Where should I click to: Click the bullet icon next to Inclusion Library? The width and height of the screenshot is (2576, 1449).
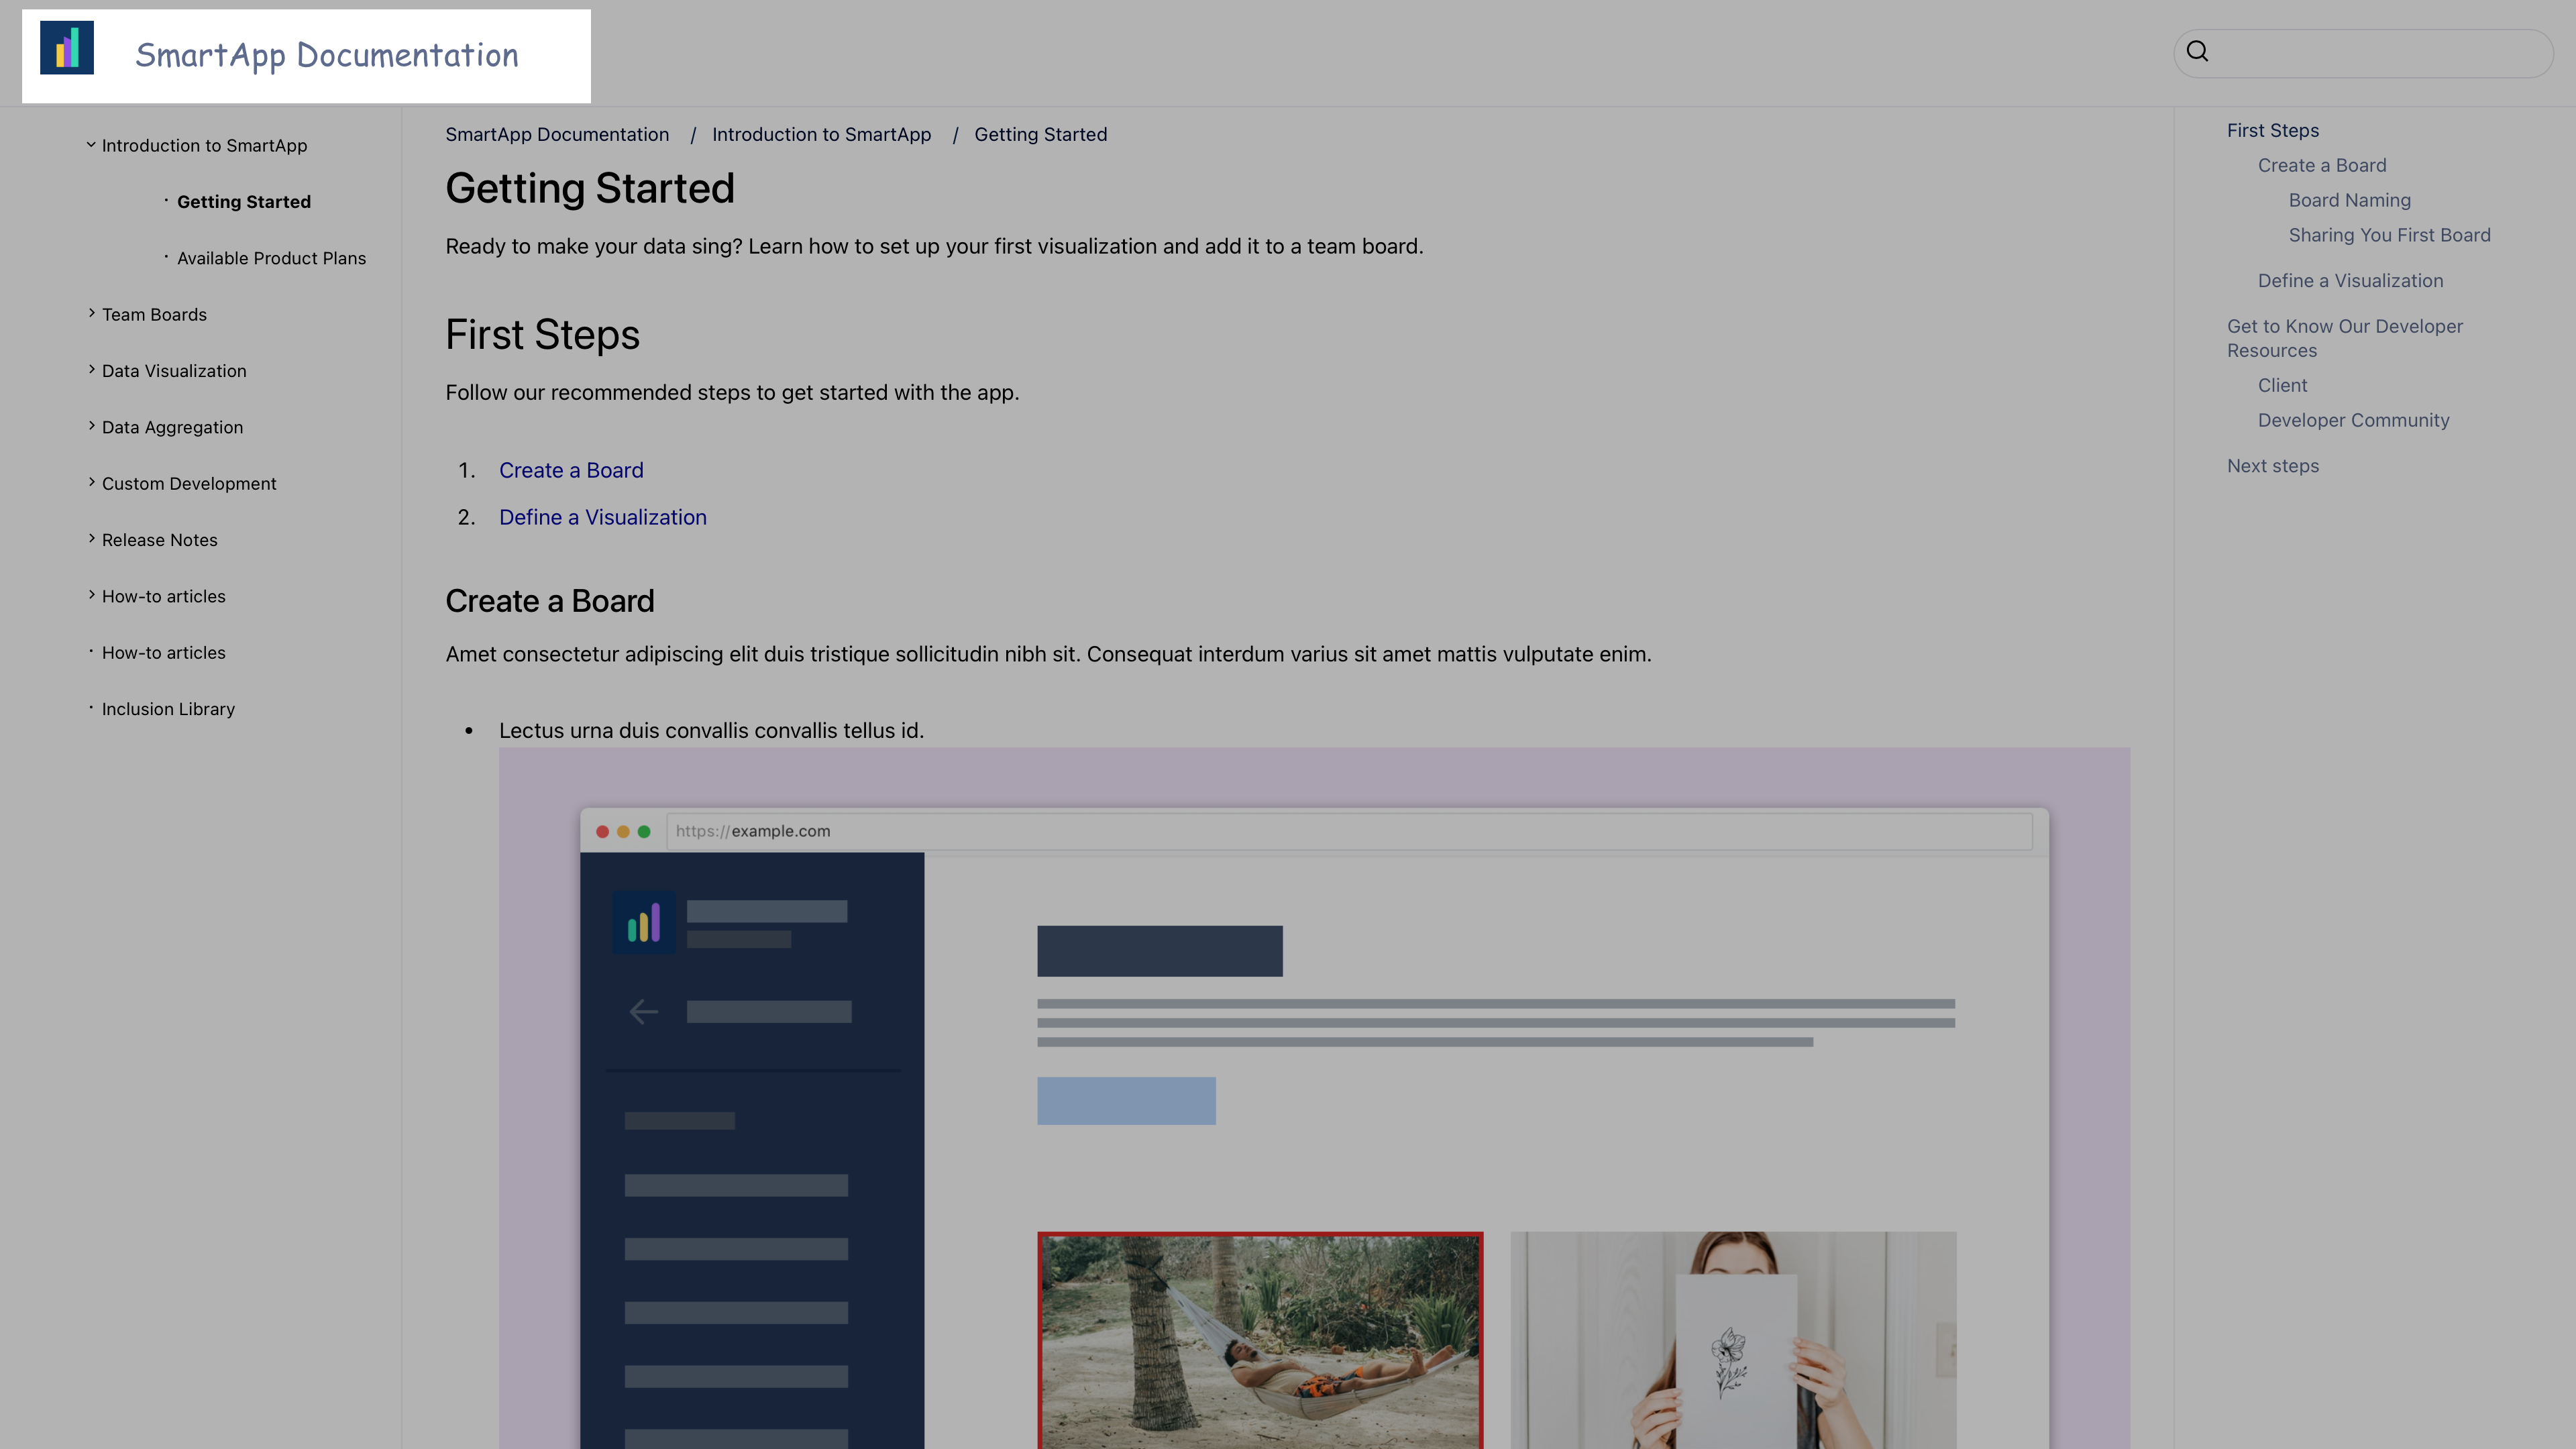tap(91, 707)
